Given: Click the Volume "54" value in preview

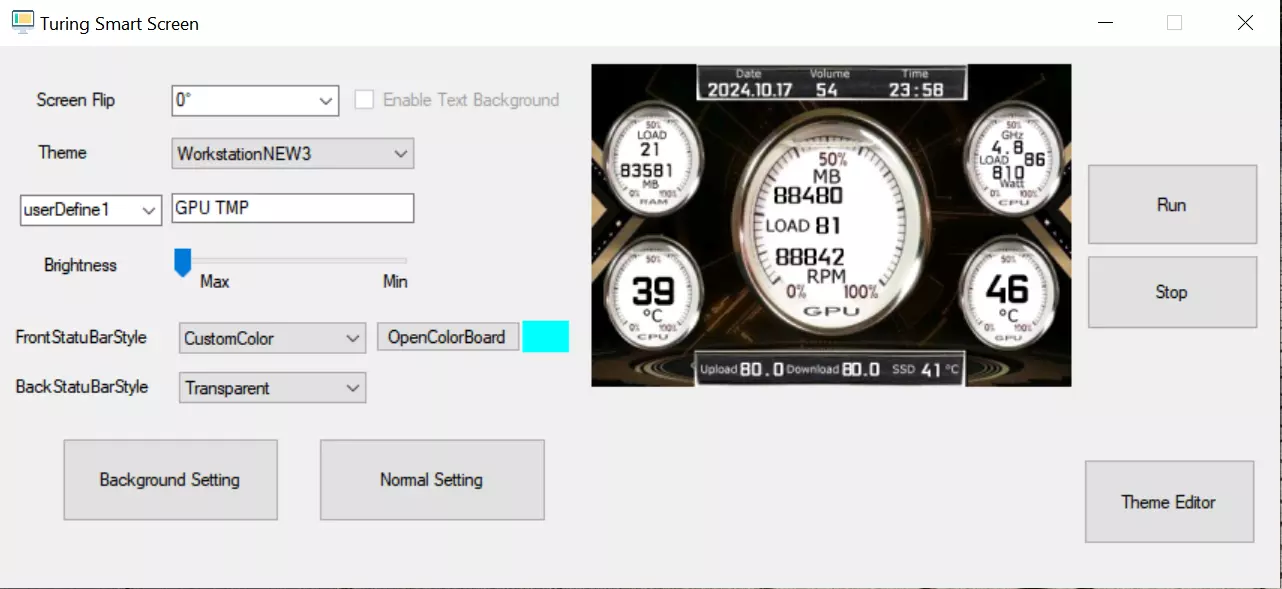Looking at the screenshot, I should pos(827,89).
